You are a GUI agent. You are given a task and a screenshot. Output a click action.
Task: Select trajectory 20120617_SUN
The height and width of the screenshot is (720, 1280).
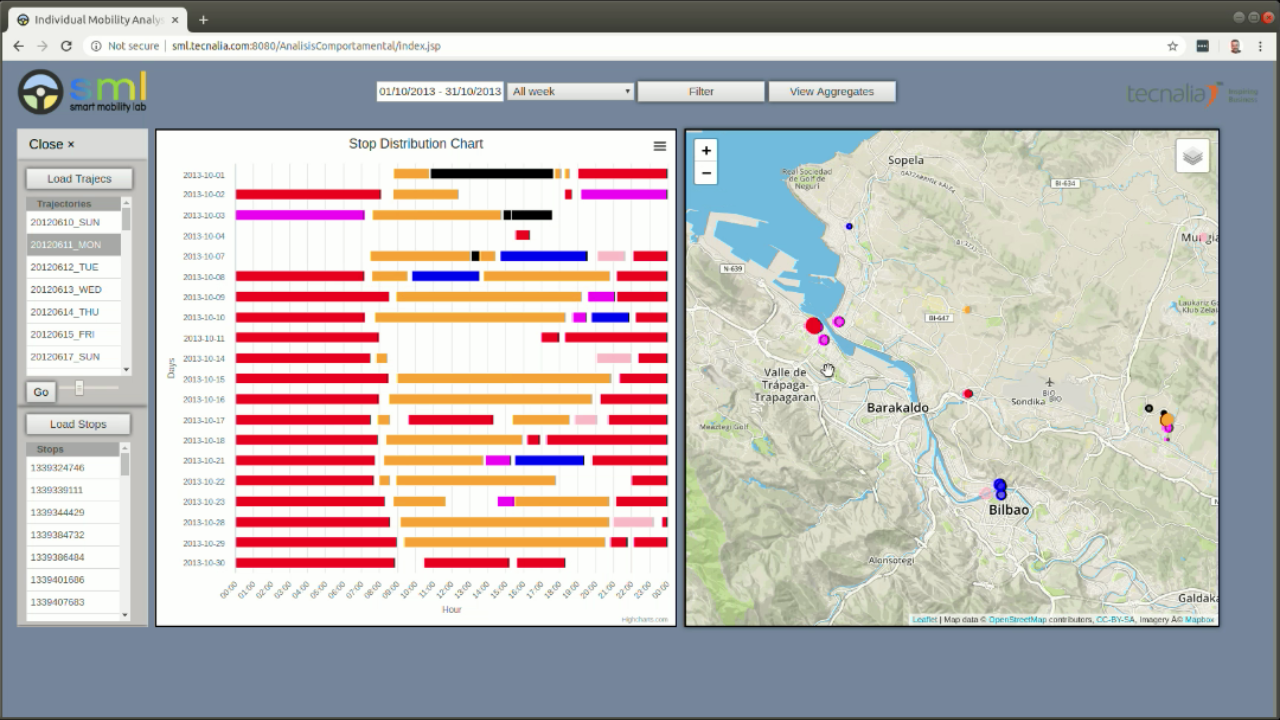tap(73, 357)
